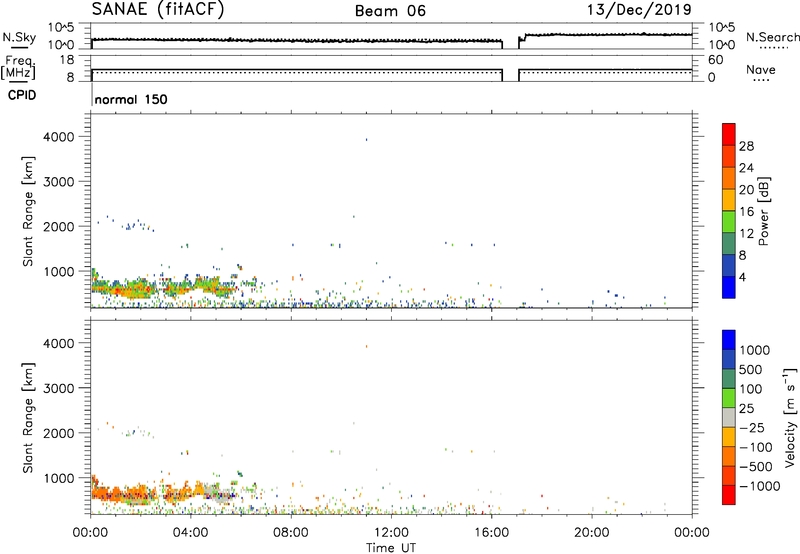This screenshot has width=800, height=554.
Task: Select the red bottom segment of Velocity colorbar
Action: [x=729, y=495]
